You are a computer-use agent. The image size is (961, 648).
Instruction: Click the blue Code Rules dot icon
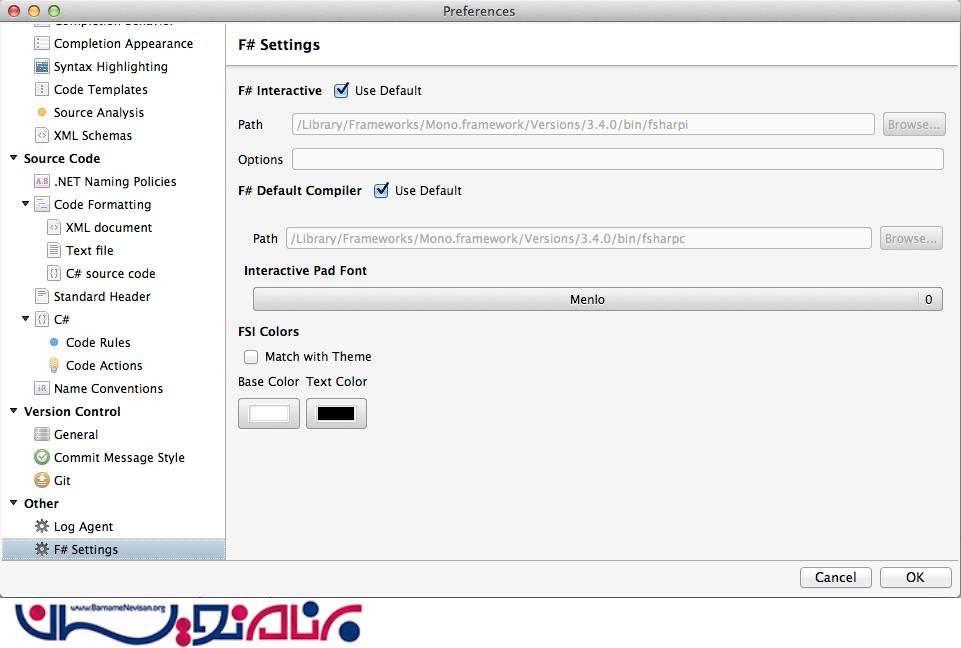tap(54, 342)
